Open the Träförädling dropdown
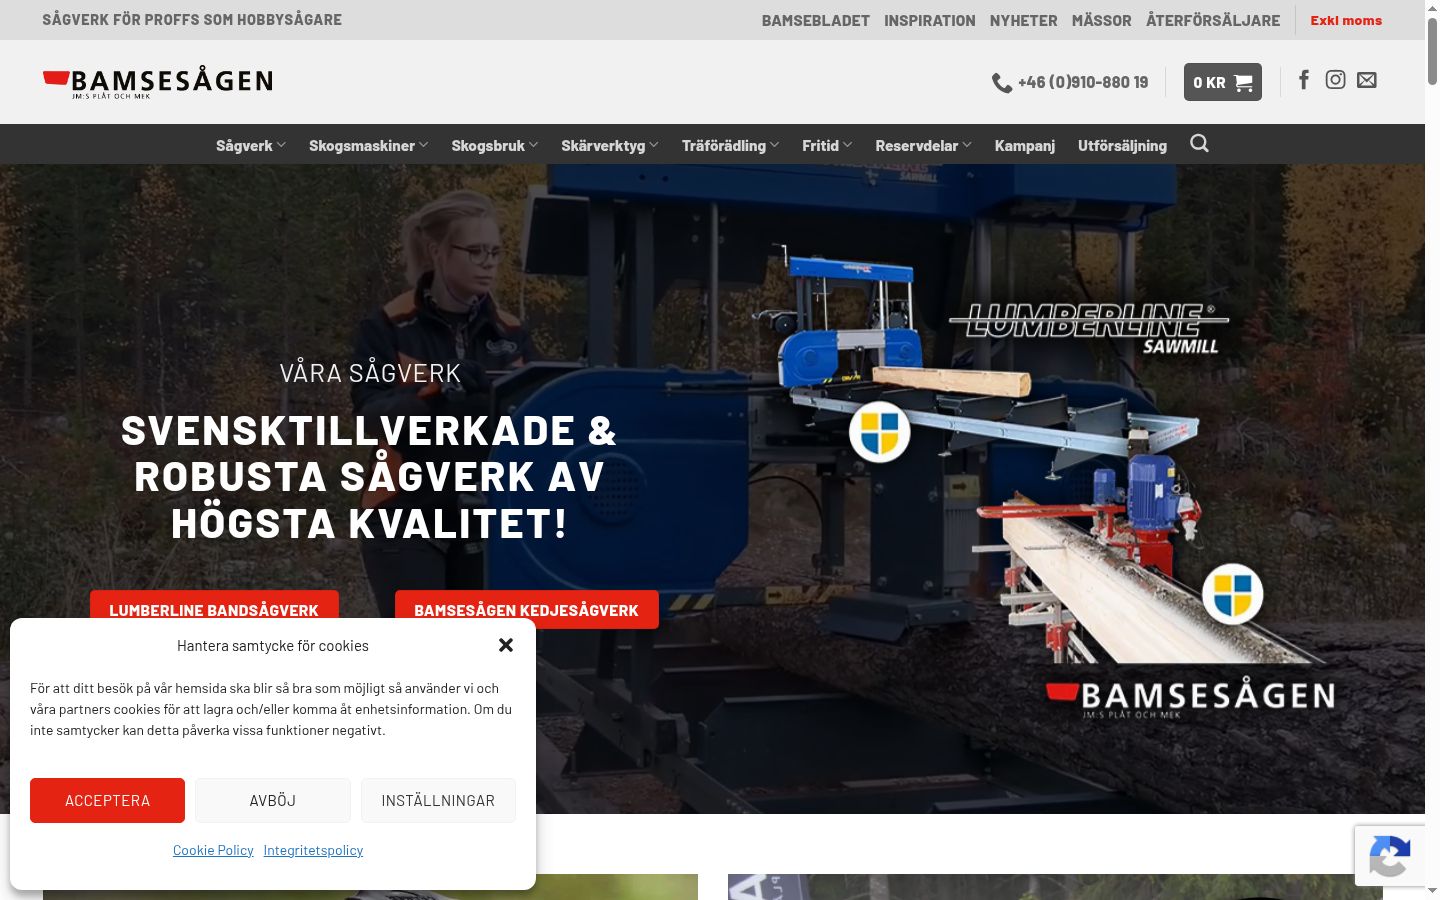 pos(731,145)
